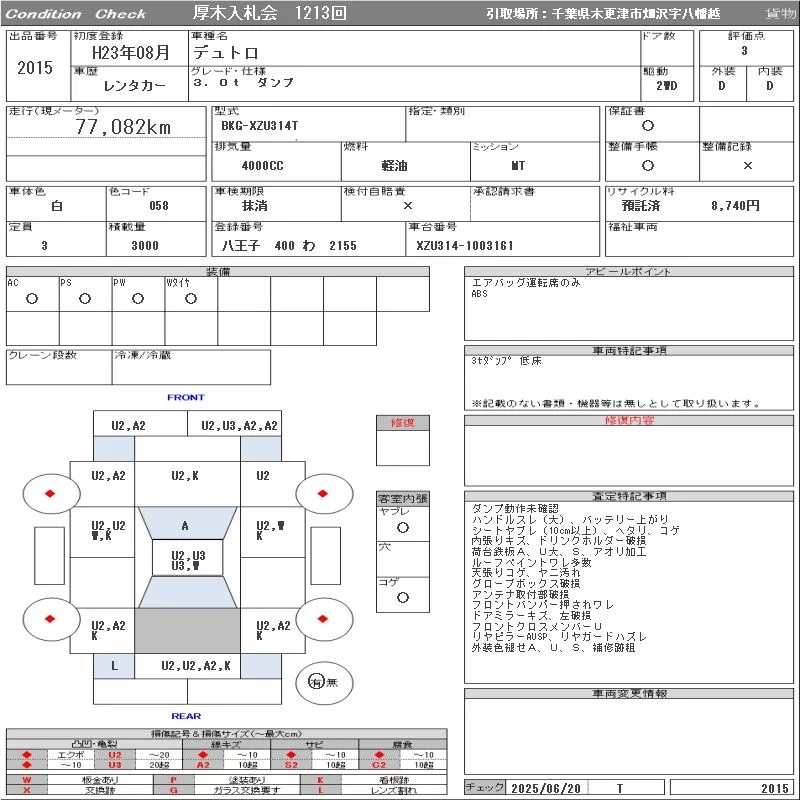The image size is (800, 800).
Task: Click the model code BKG-XZU314T
Action: [x=260, y=126]
